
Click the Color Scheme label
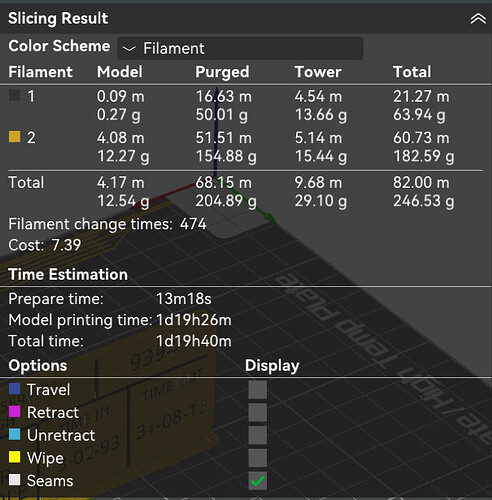(59, 46)
